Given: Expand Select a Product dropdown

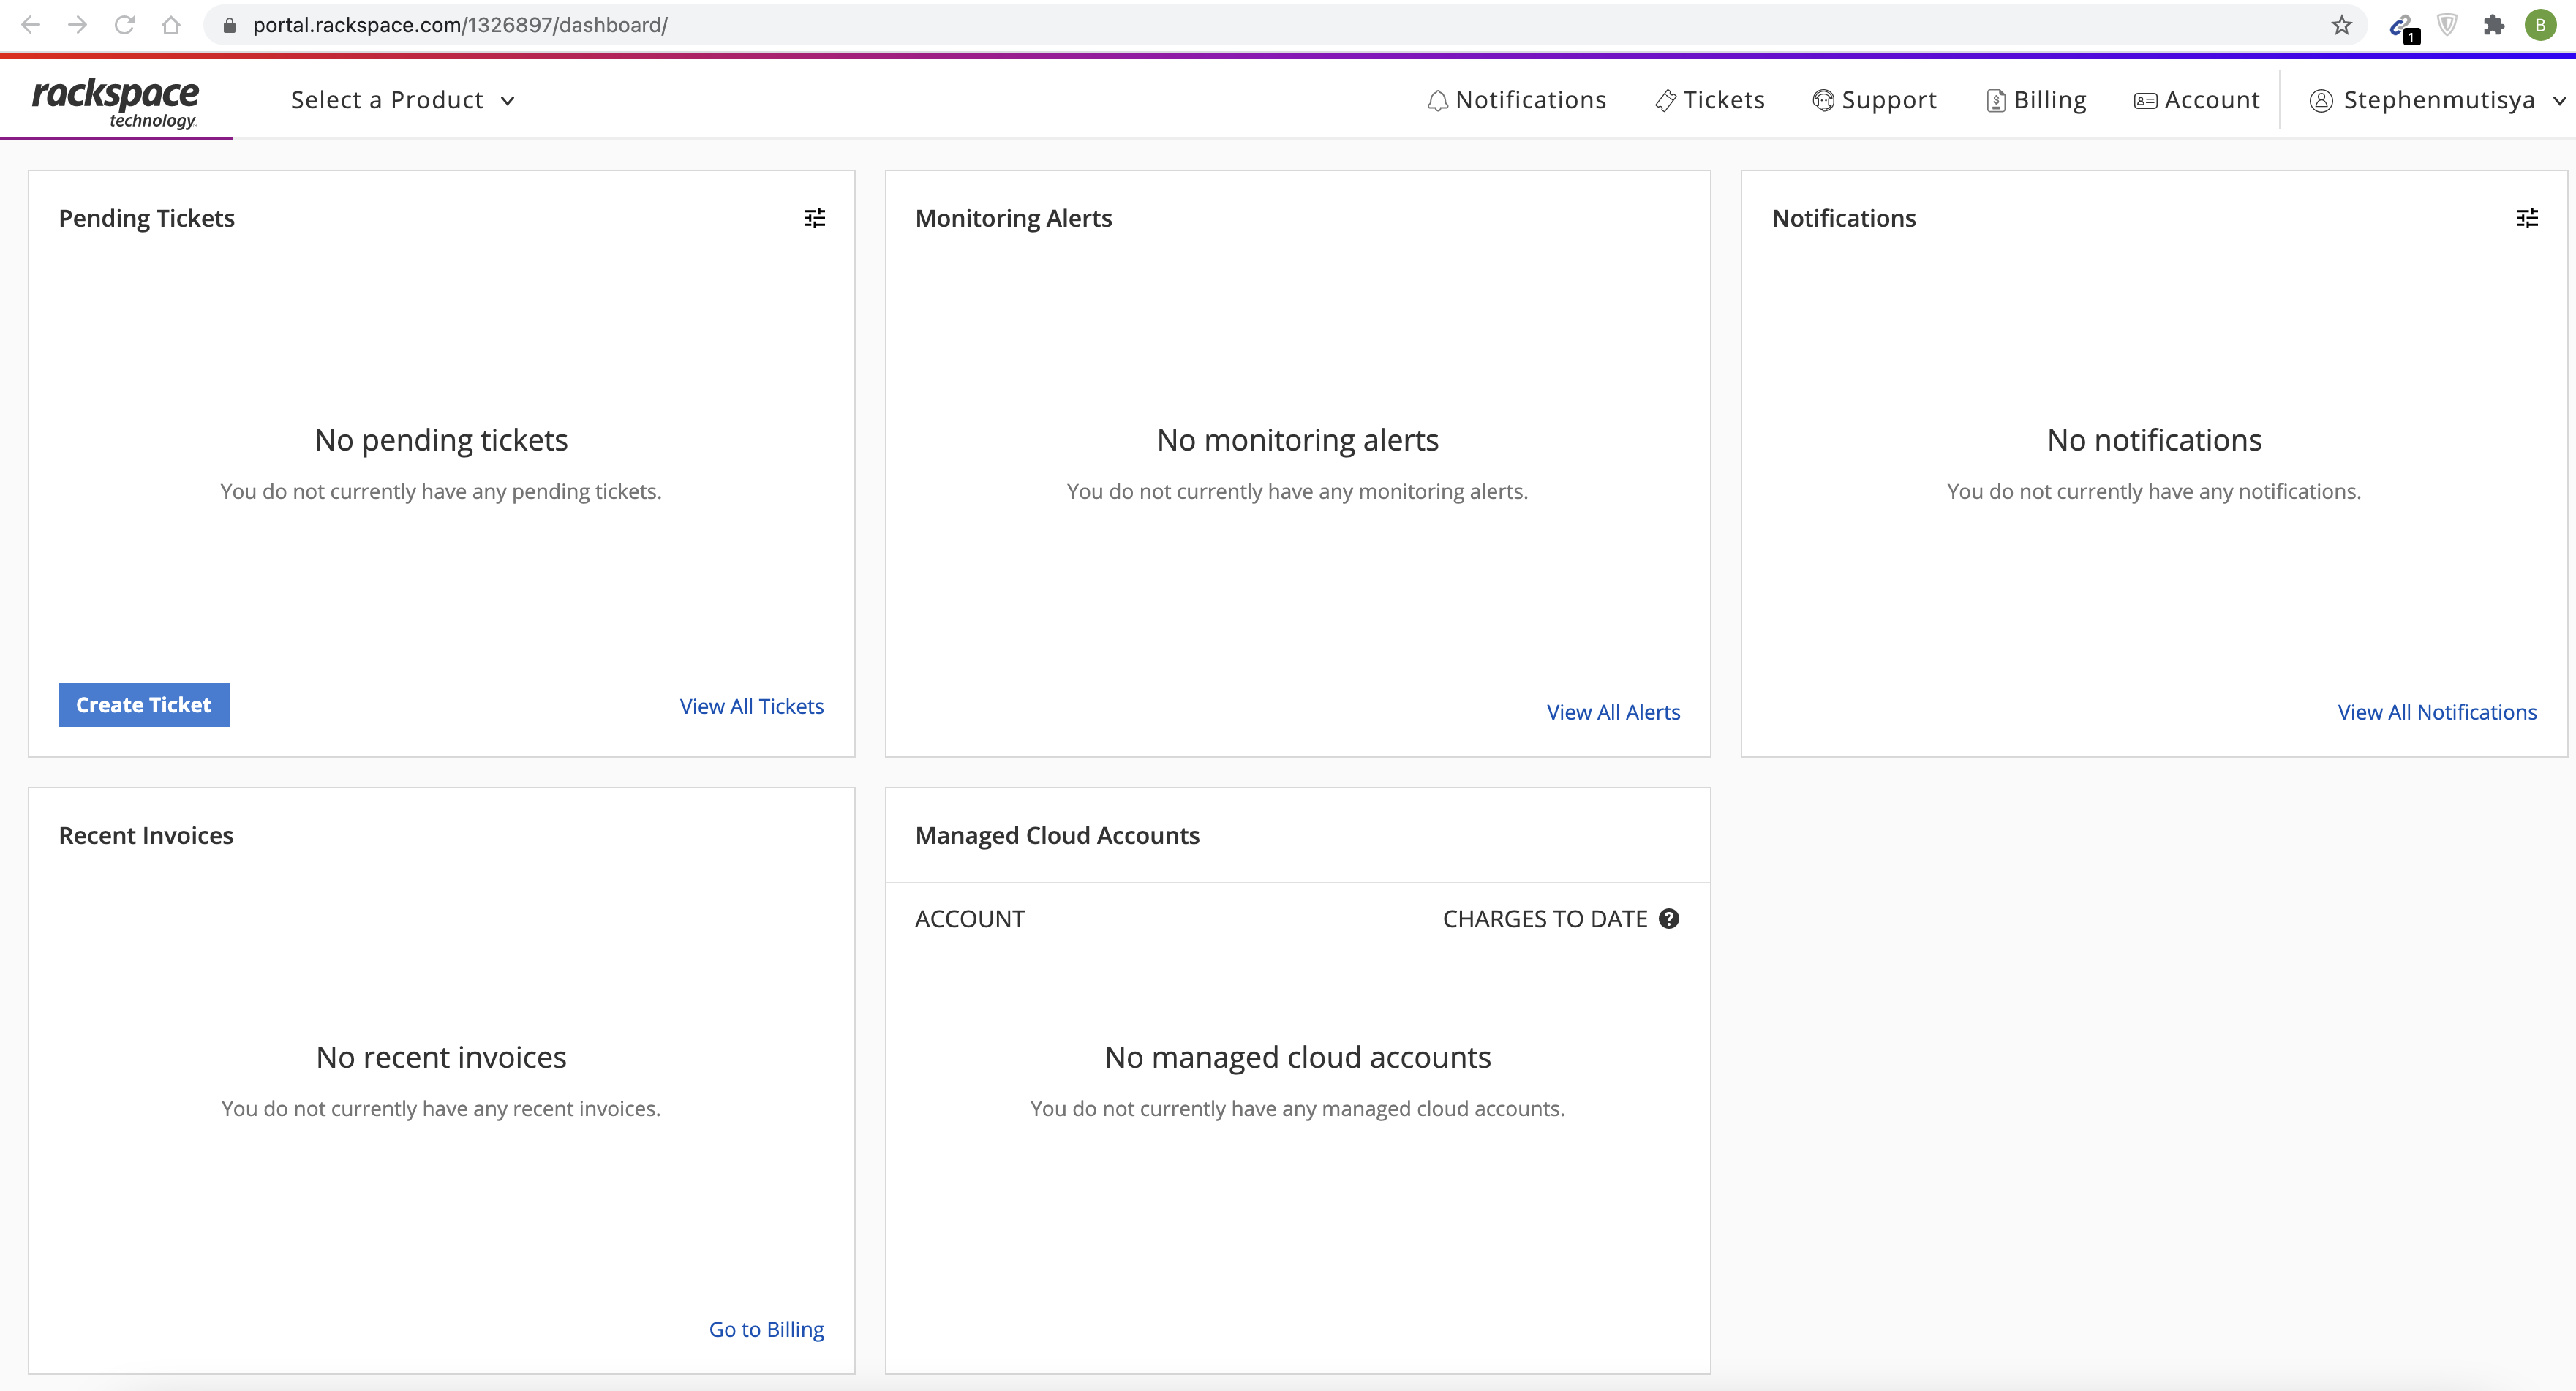Looking at the screenshot, I should 402,100.
